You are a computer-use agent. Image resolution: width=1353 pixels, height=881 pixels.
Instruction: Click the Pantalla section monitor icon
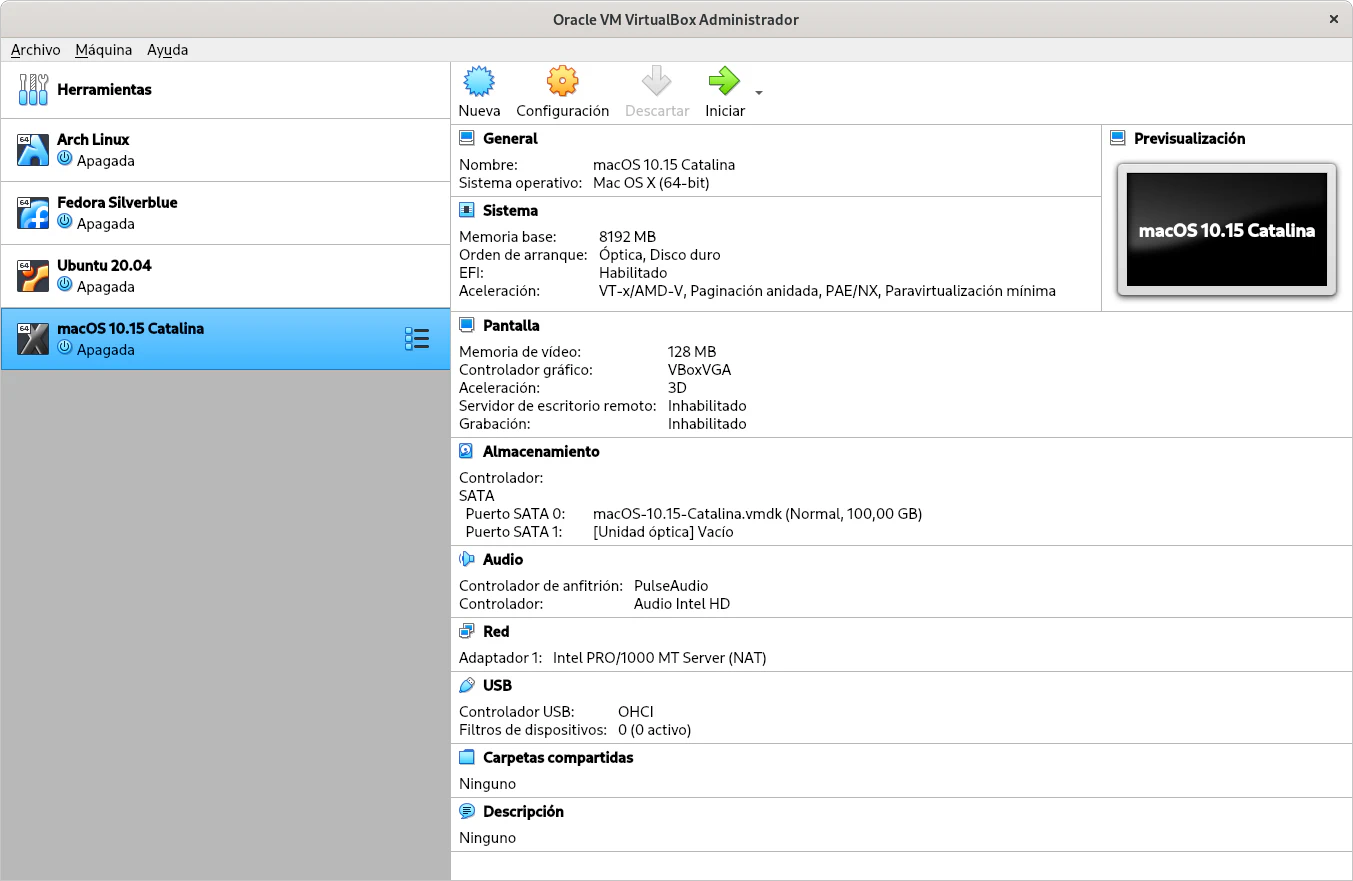[467, 326]
